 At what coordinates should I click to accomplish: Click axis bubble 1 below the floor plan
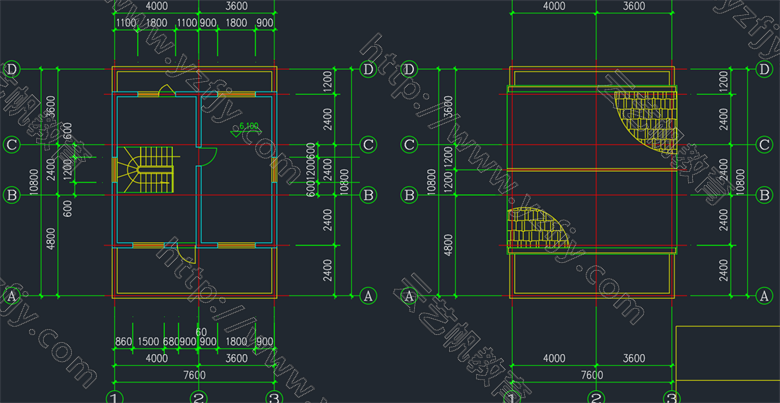(x=115, y=397)
